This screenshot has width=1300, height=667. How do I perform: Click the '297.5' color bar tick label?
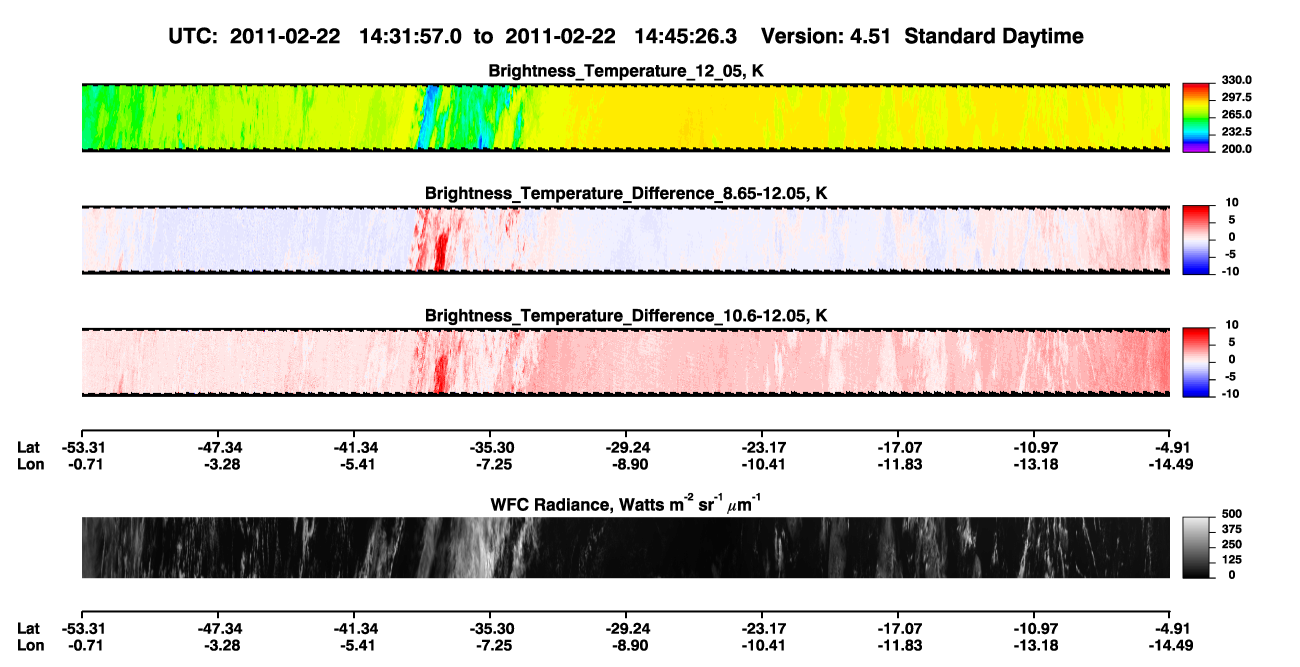[1236, 97]
